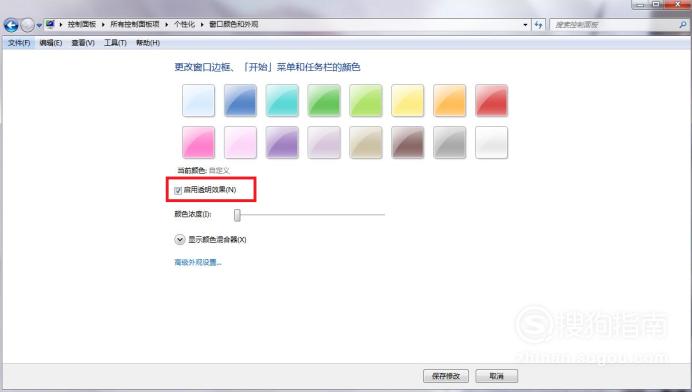
Task: Open the 帮助(H) menu
Action: pos(148,43)
